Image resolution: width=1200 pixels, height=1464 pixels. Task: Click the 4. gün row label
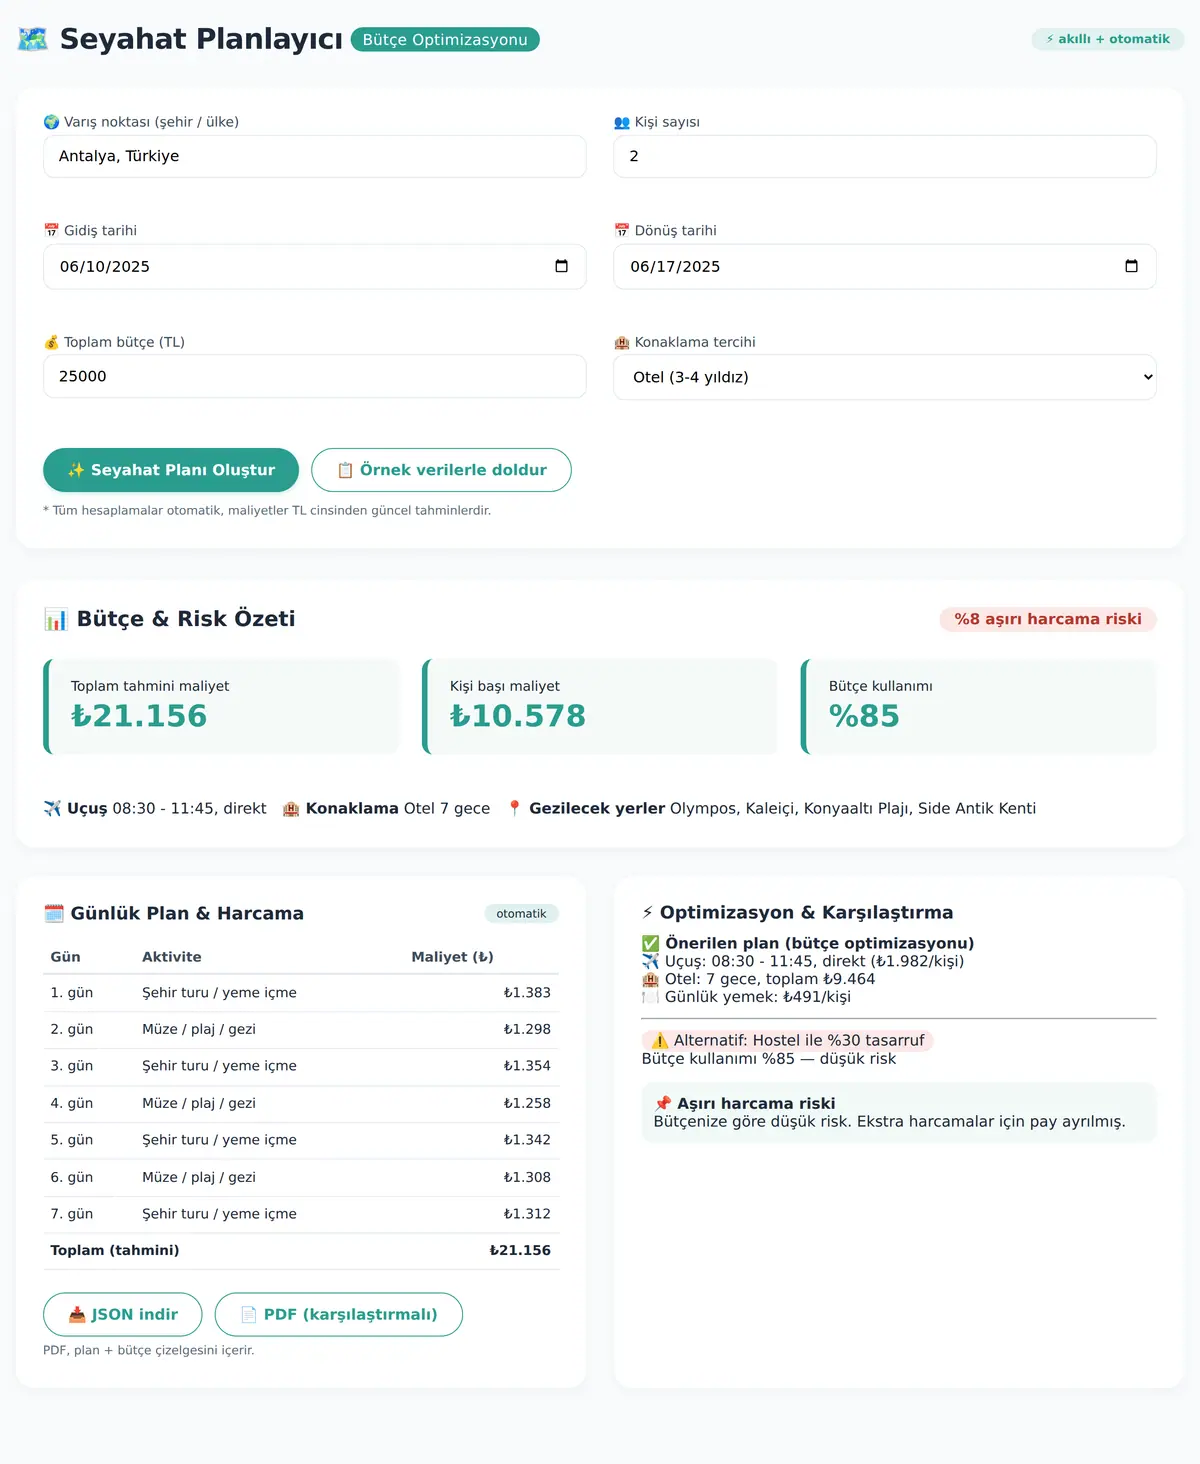click(72, 1103)
